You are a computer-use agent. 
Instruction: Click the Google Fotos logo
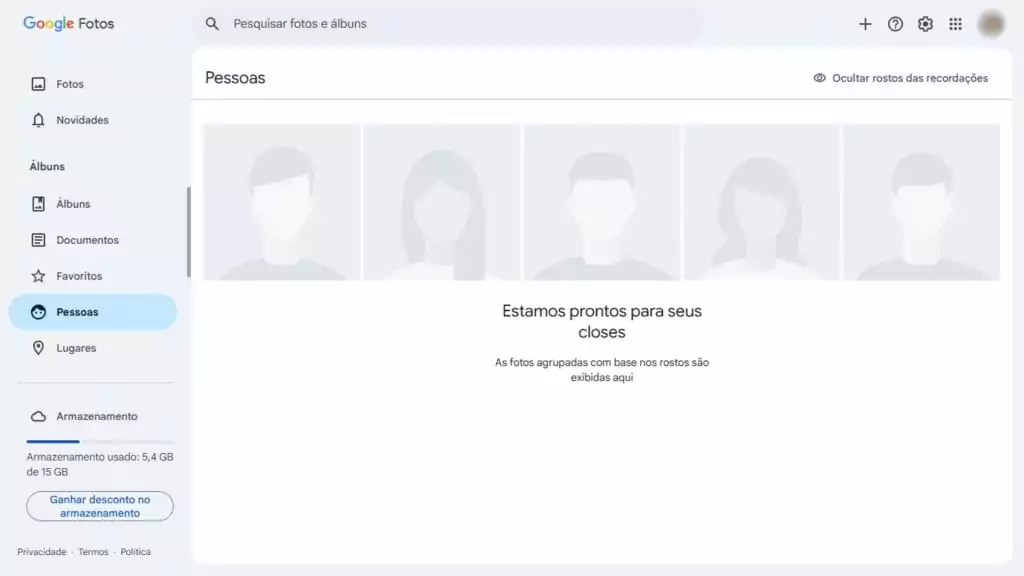pyautogui.click(x=69, y=24)
